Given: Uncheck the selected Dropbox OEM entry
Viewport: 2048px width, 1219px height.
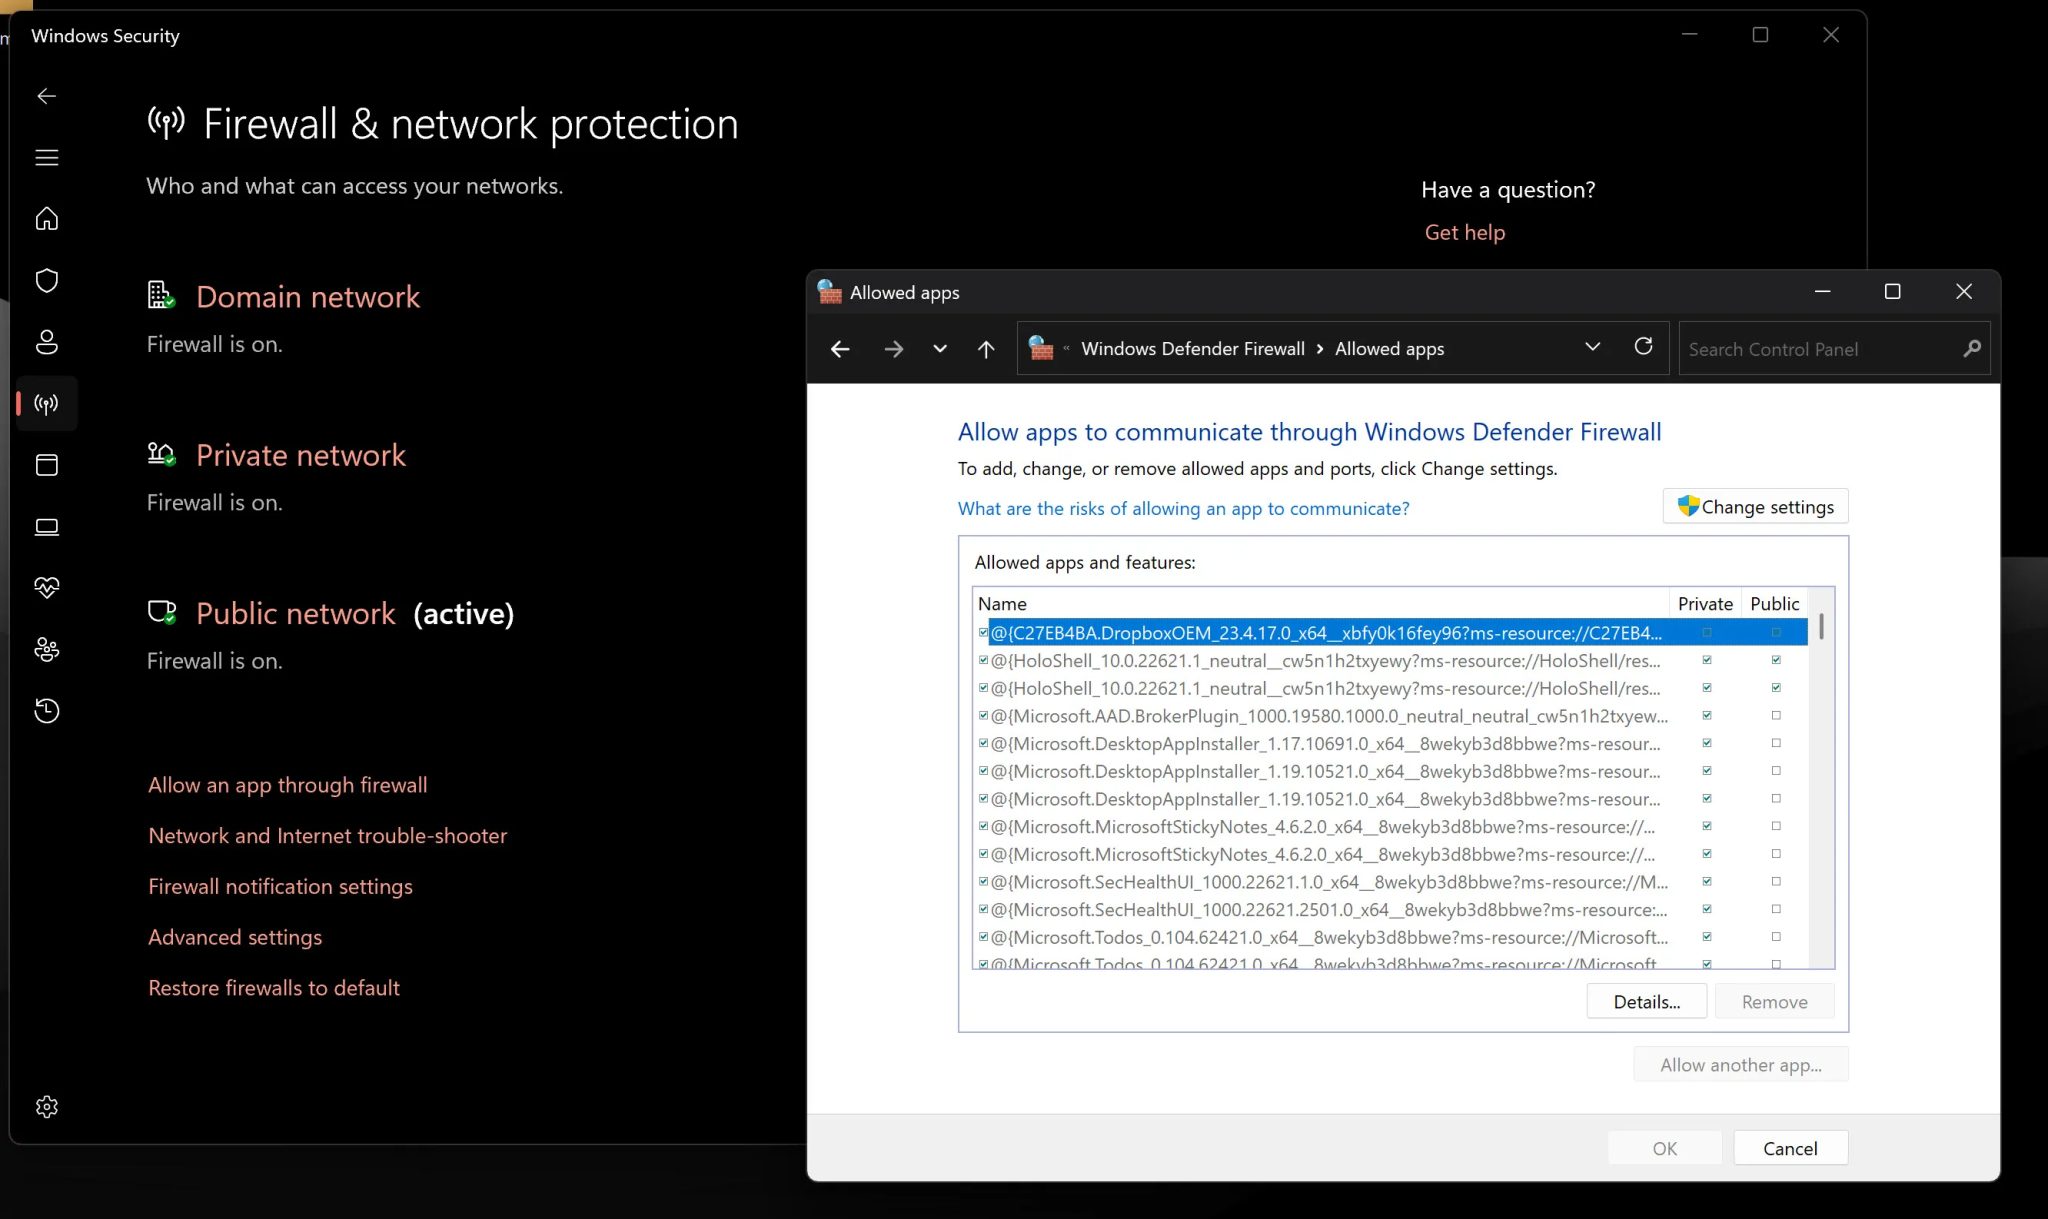Looking at the screenshot, I should click(x=983, y=632).
